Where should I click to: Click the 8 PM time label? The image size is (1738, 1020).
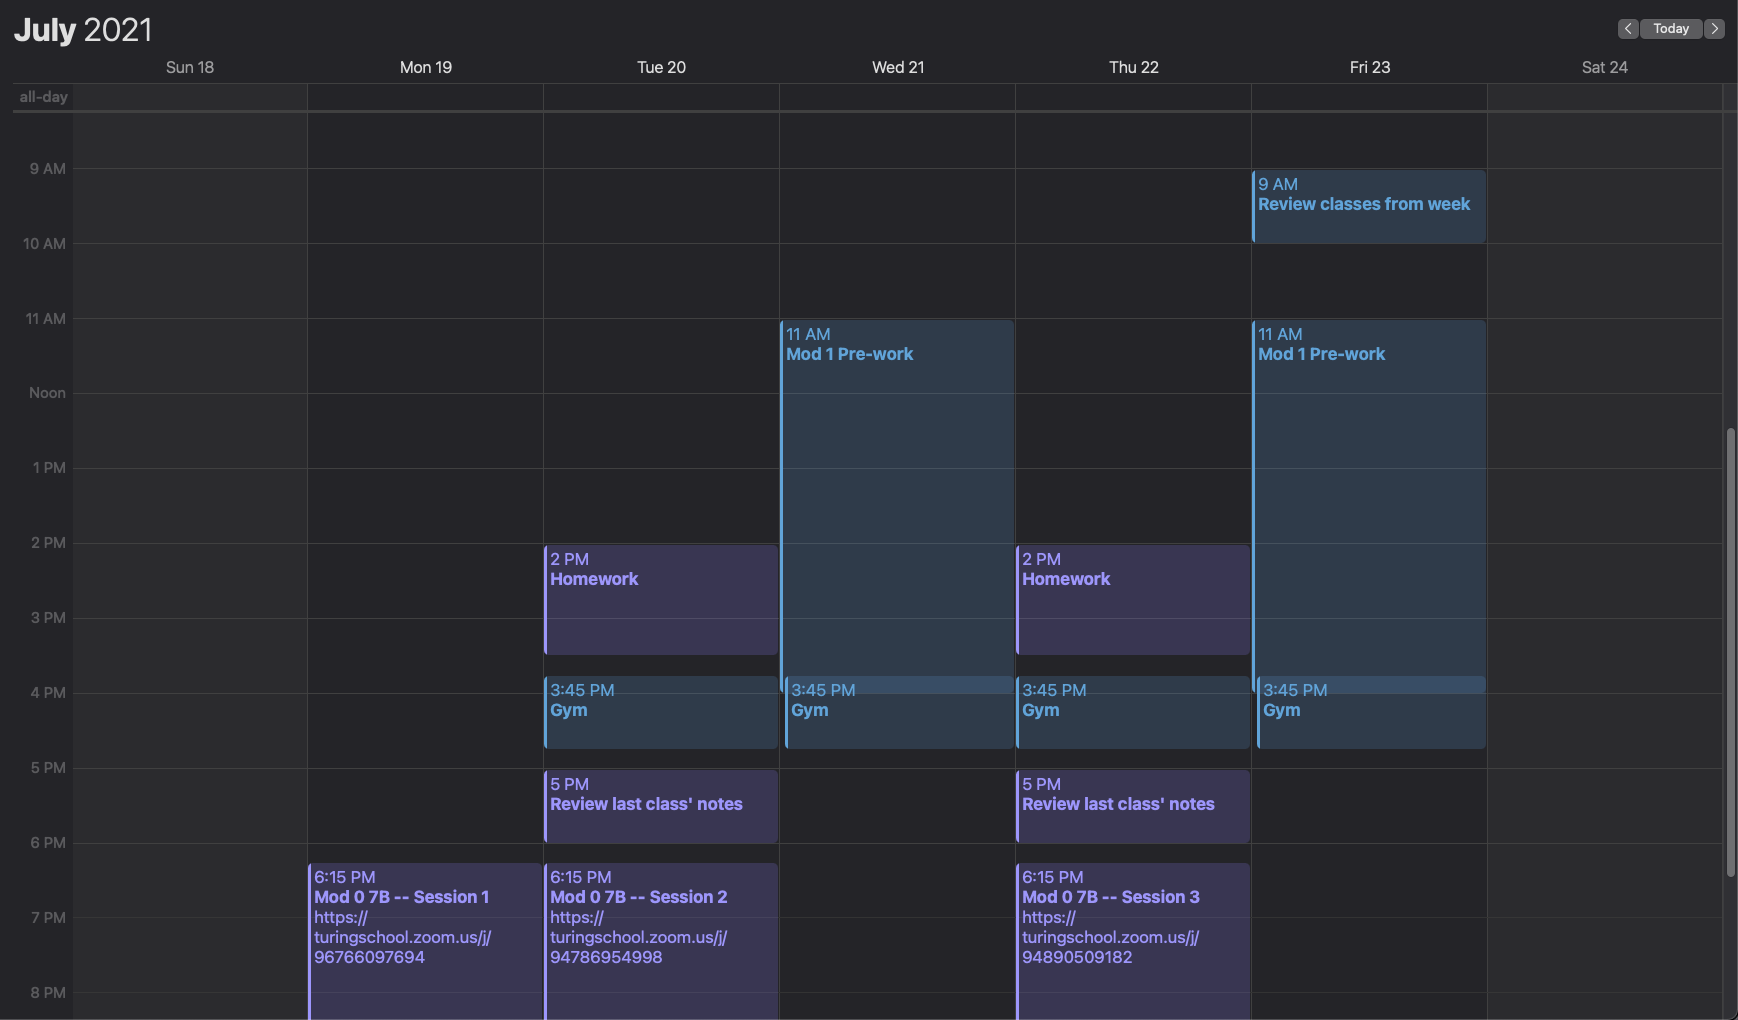(x=48, y=993)
